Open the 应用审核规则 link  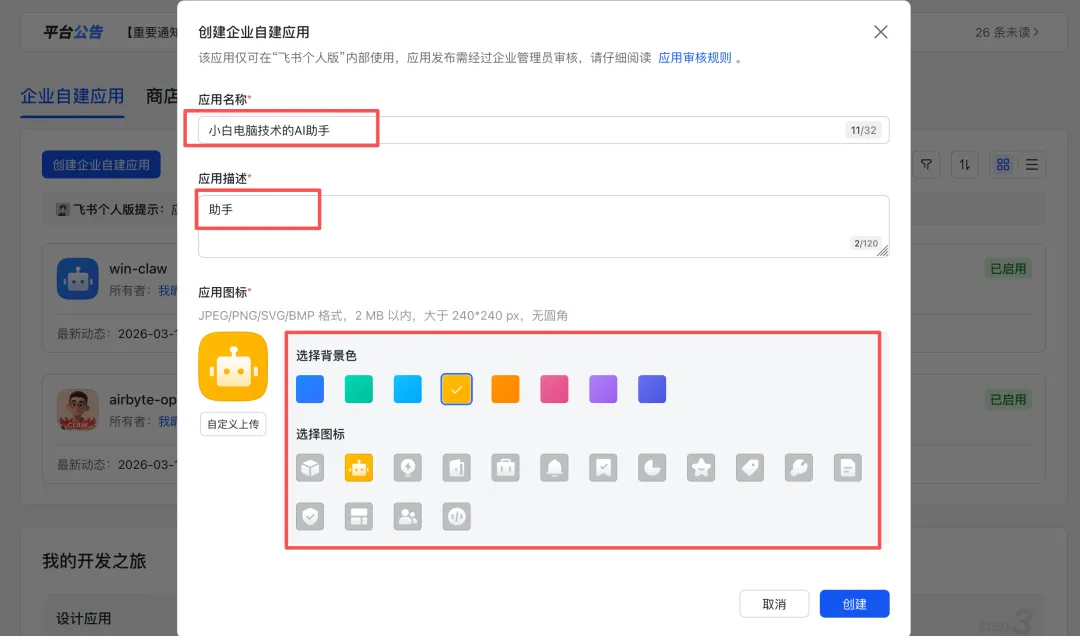[x=695, y=58]
